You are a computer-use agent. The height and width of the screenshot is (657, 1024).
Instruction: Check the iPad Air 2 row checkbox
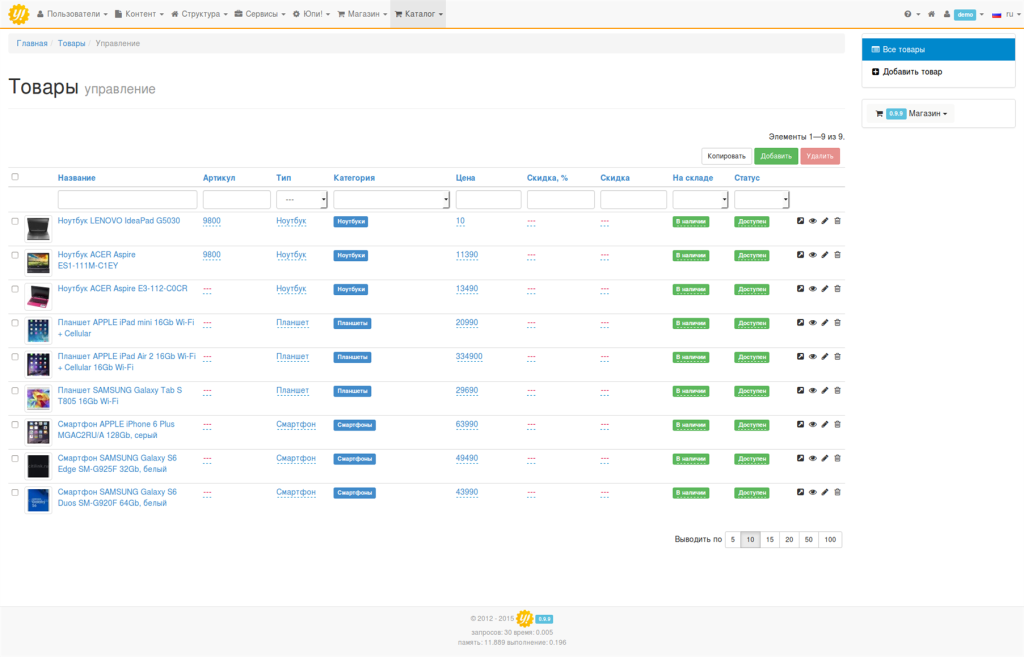click(x=15, y=357)
